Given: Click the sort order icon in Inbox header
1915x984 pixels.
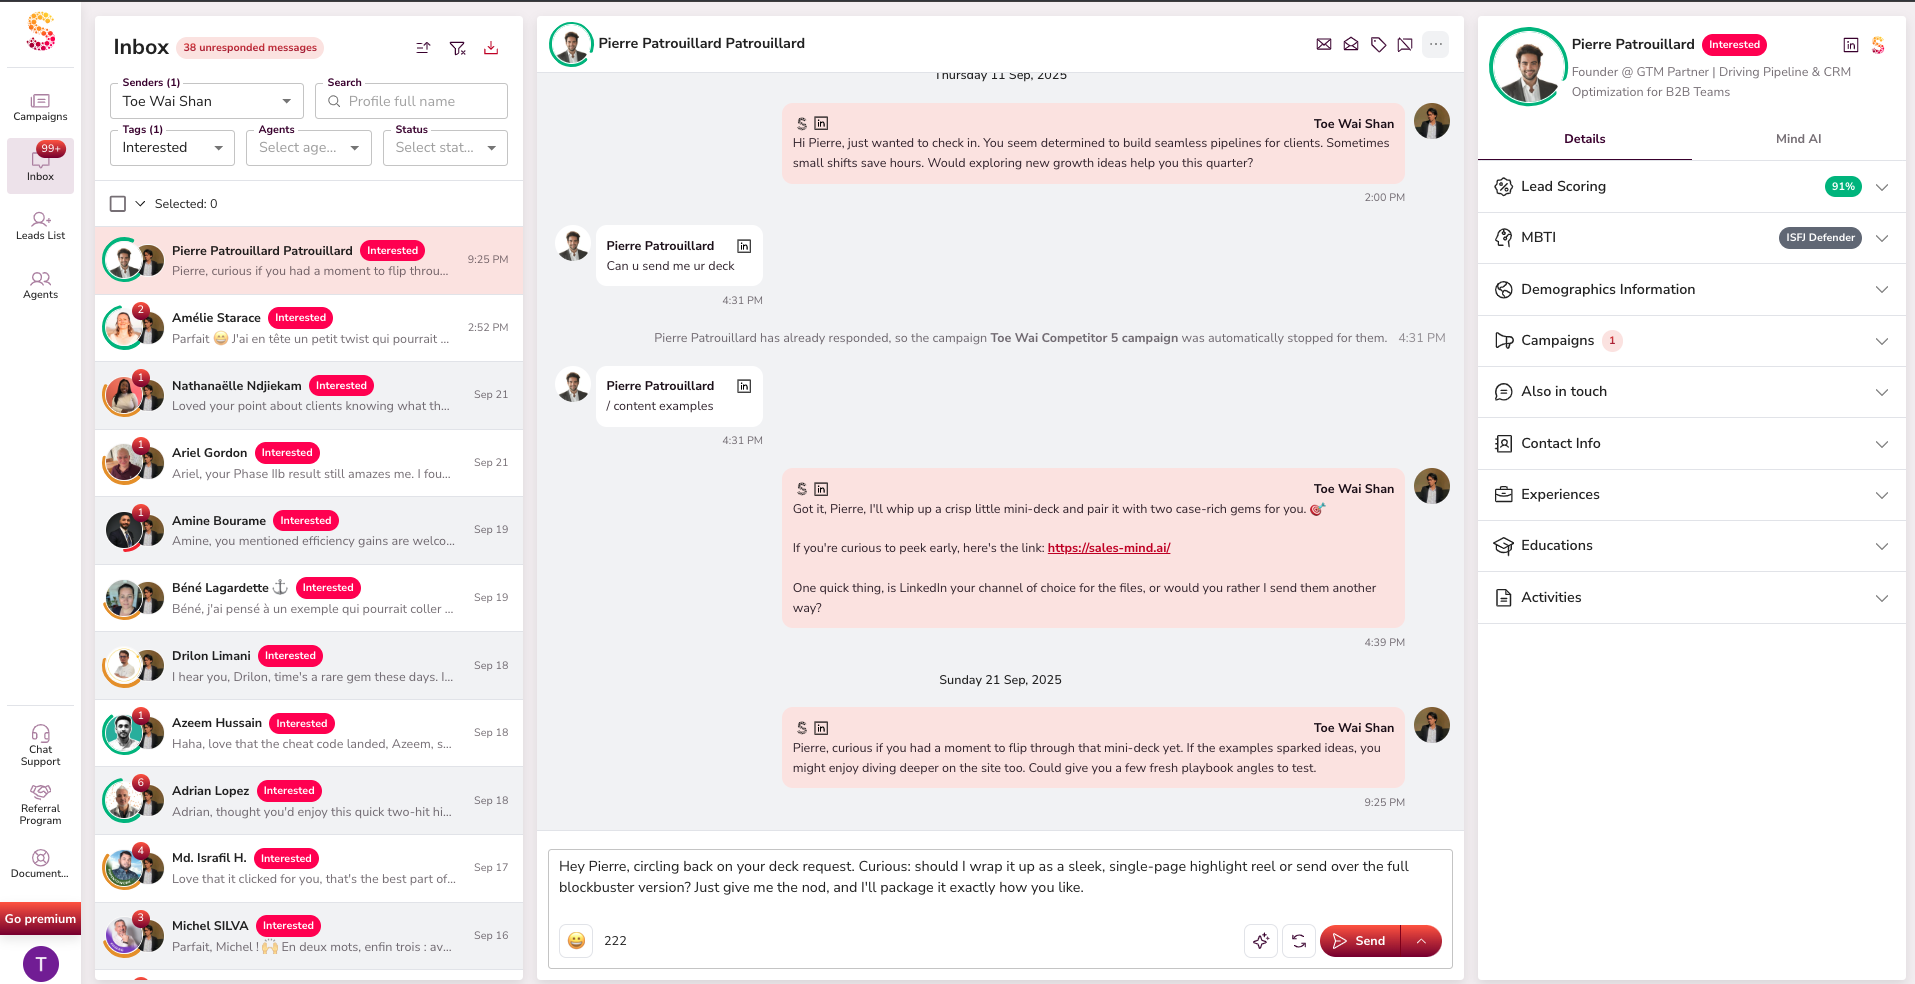Looking at the screenshot, I should click(x=423, y=48).
